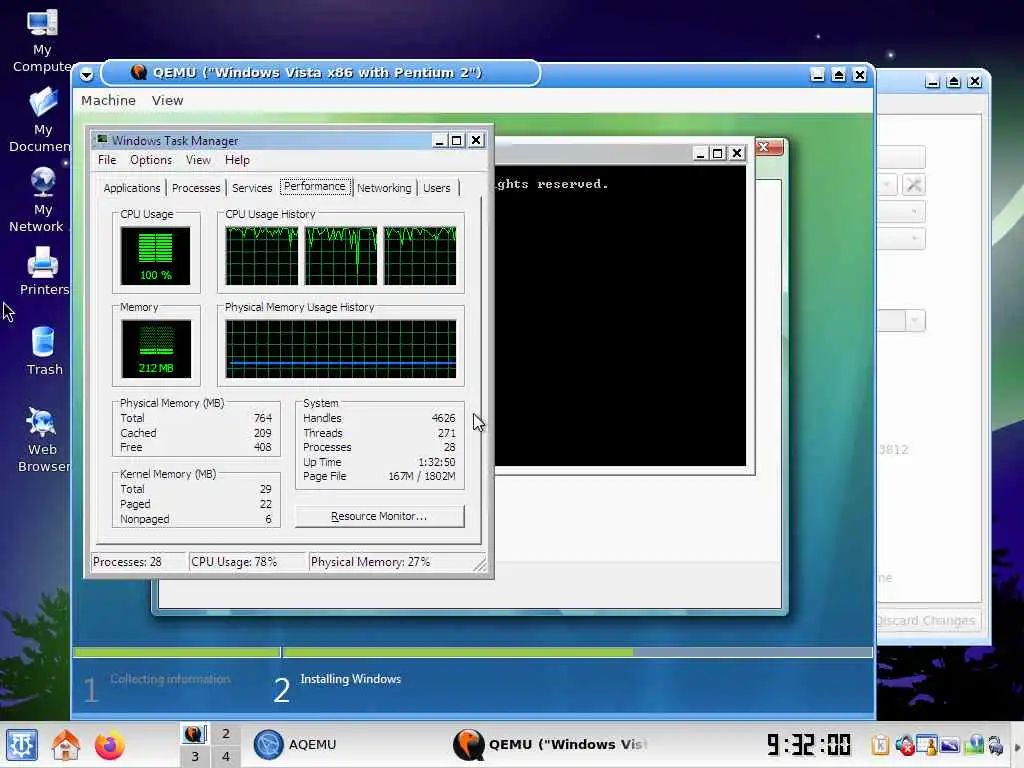Click the 'Collecting information' step label
Screen dimensions: 1024x768
[x=170, y=679]
